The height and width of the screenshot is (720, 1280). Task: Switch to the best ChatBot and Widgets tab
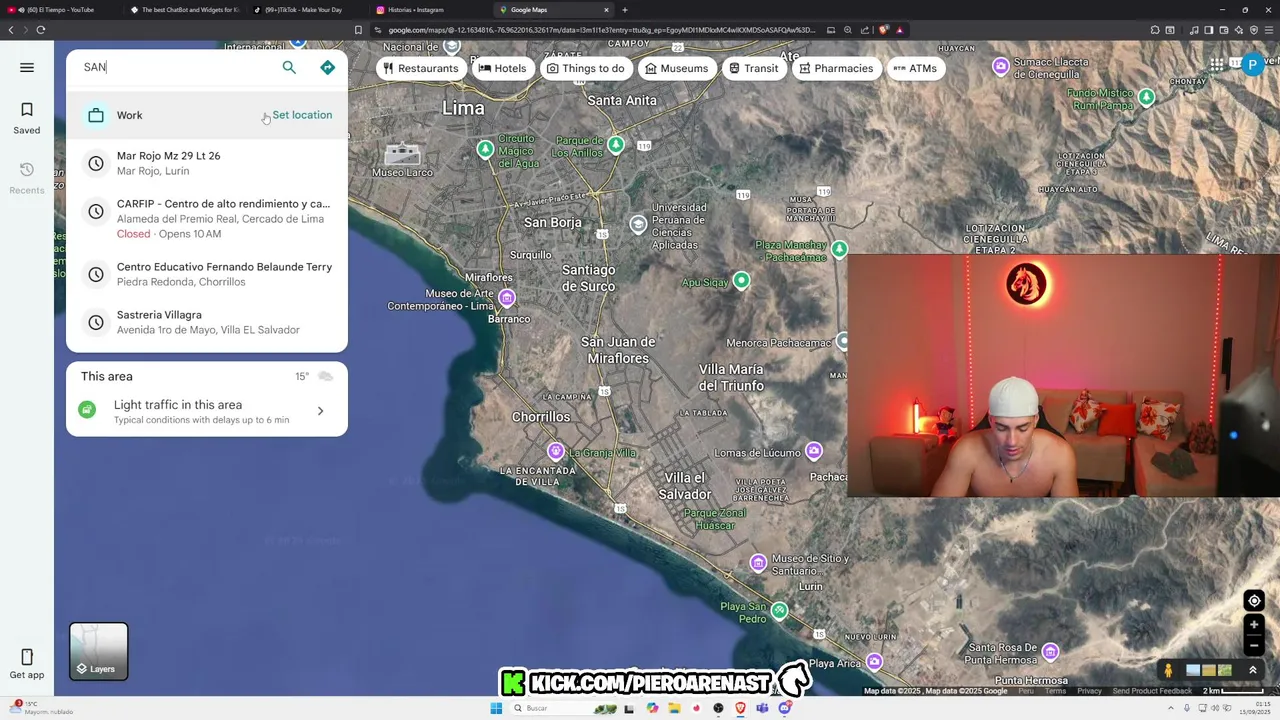pos(185,10)
